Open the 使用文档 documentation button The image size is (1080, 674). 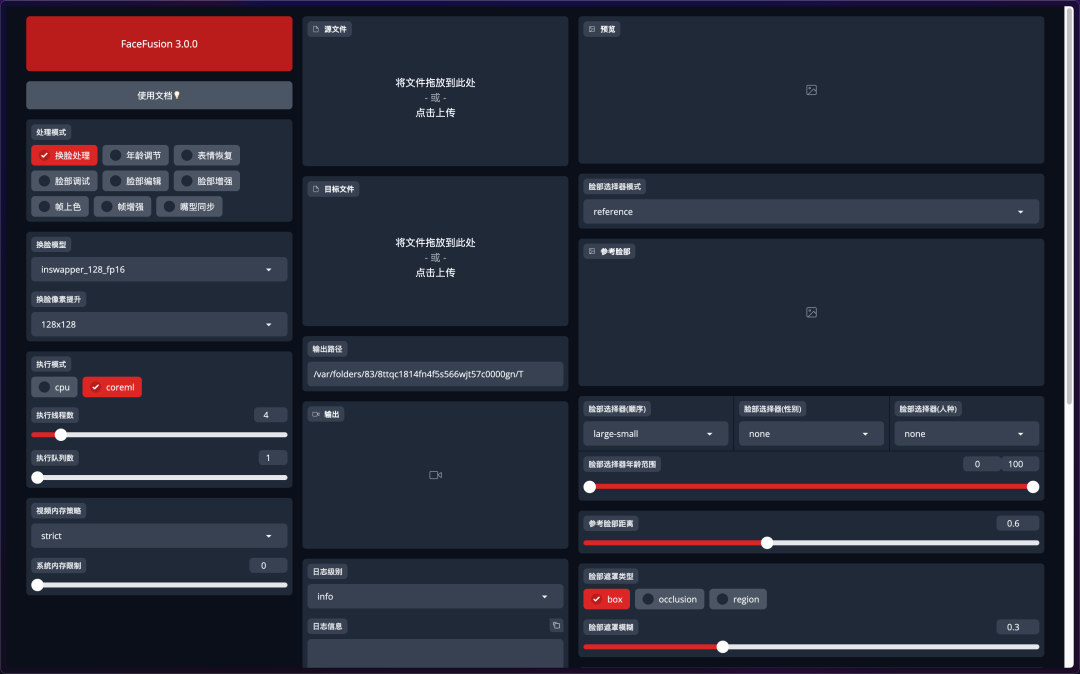coord(159,95)
